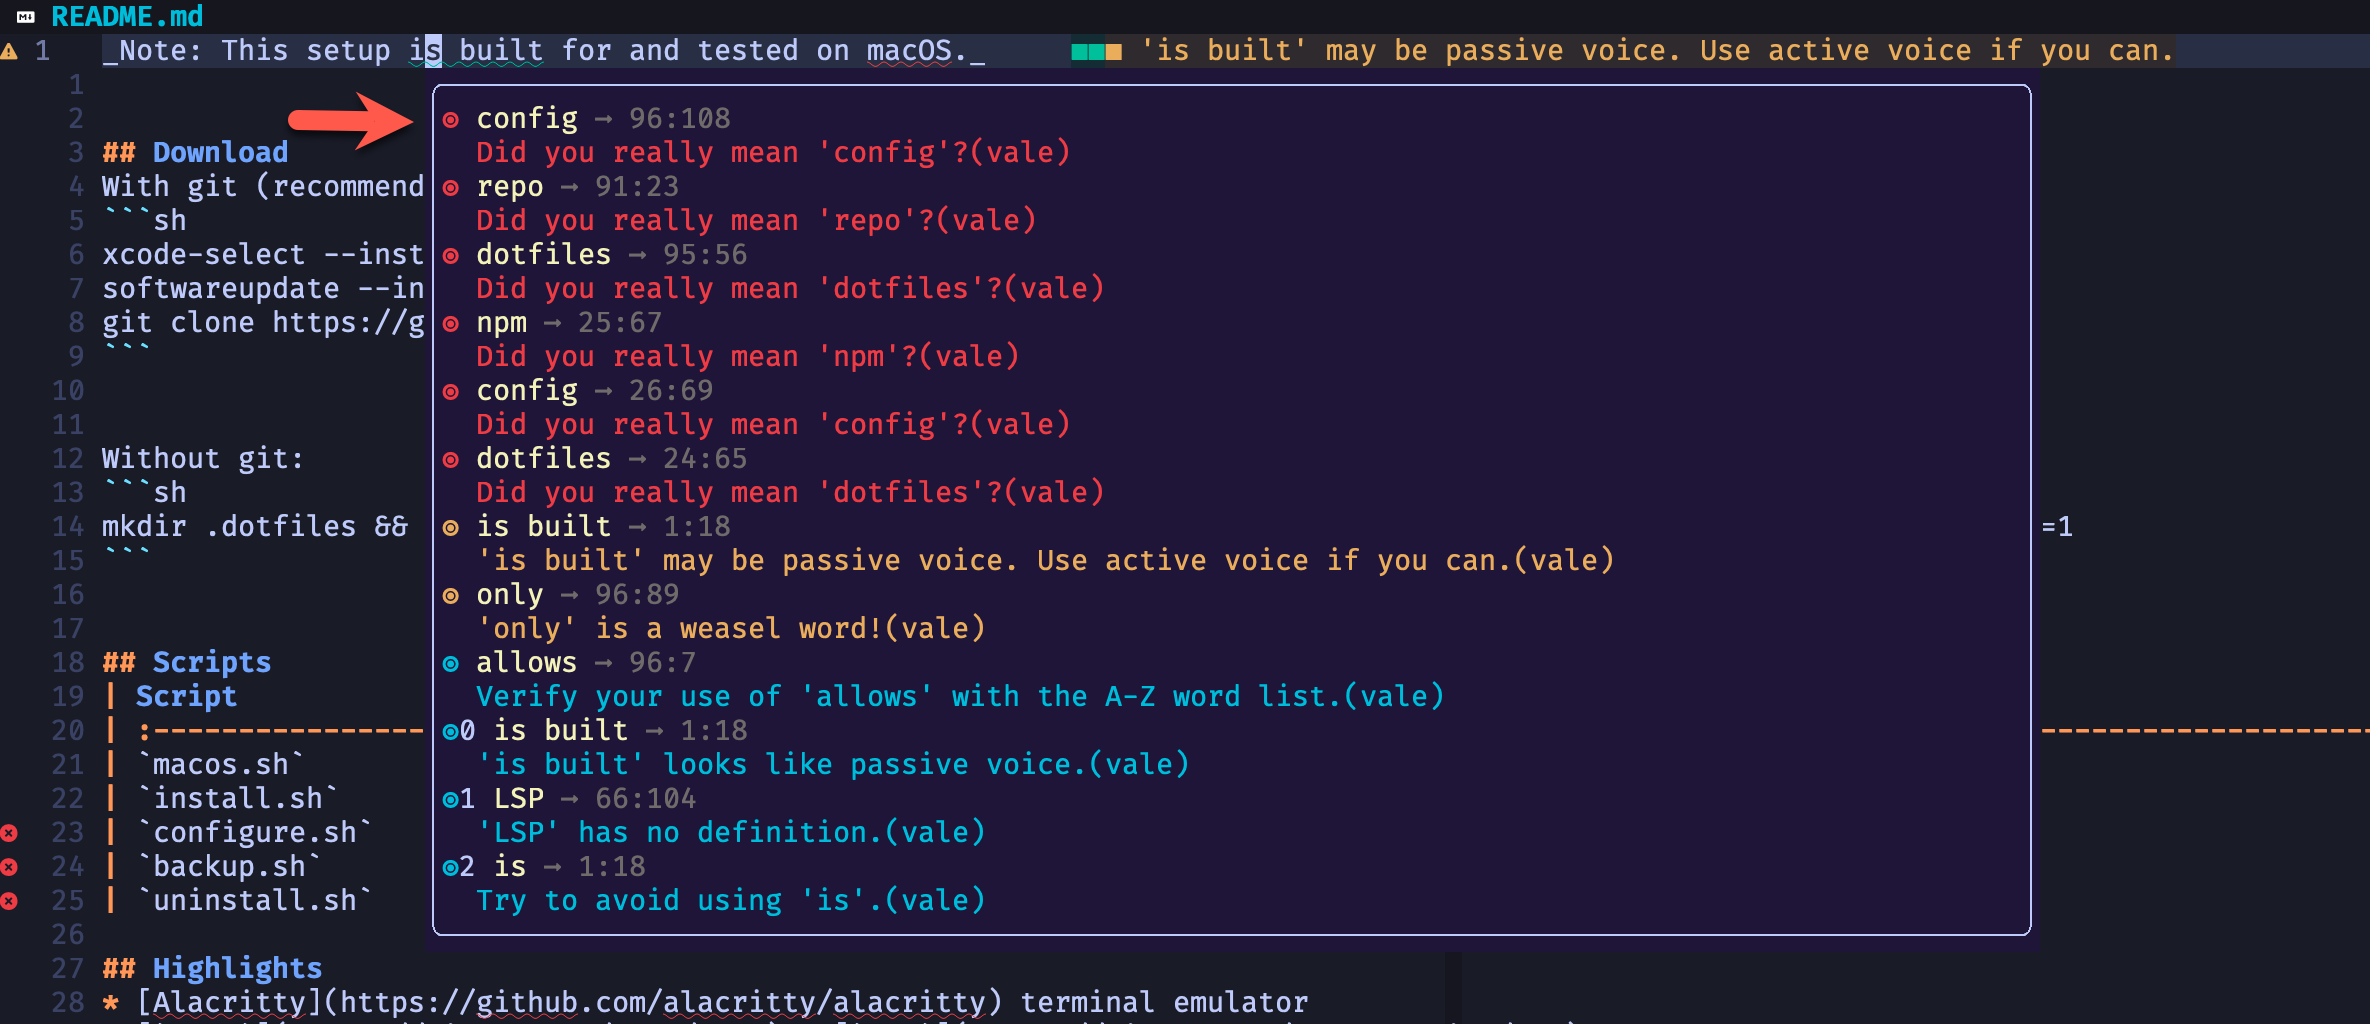Click the diagnostic circle beside 'npm → 25:67'
The image size is (2370, 1024).
click(x=452, y=322)
